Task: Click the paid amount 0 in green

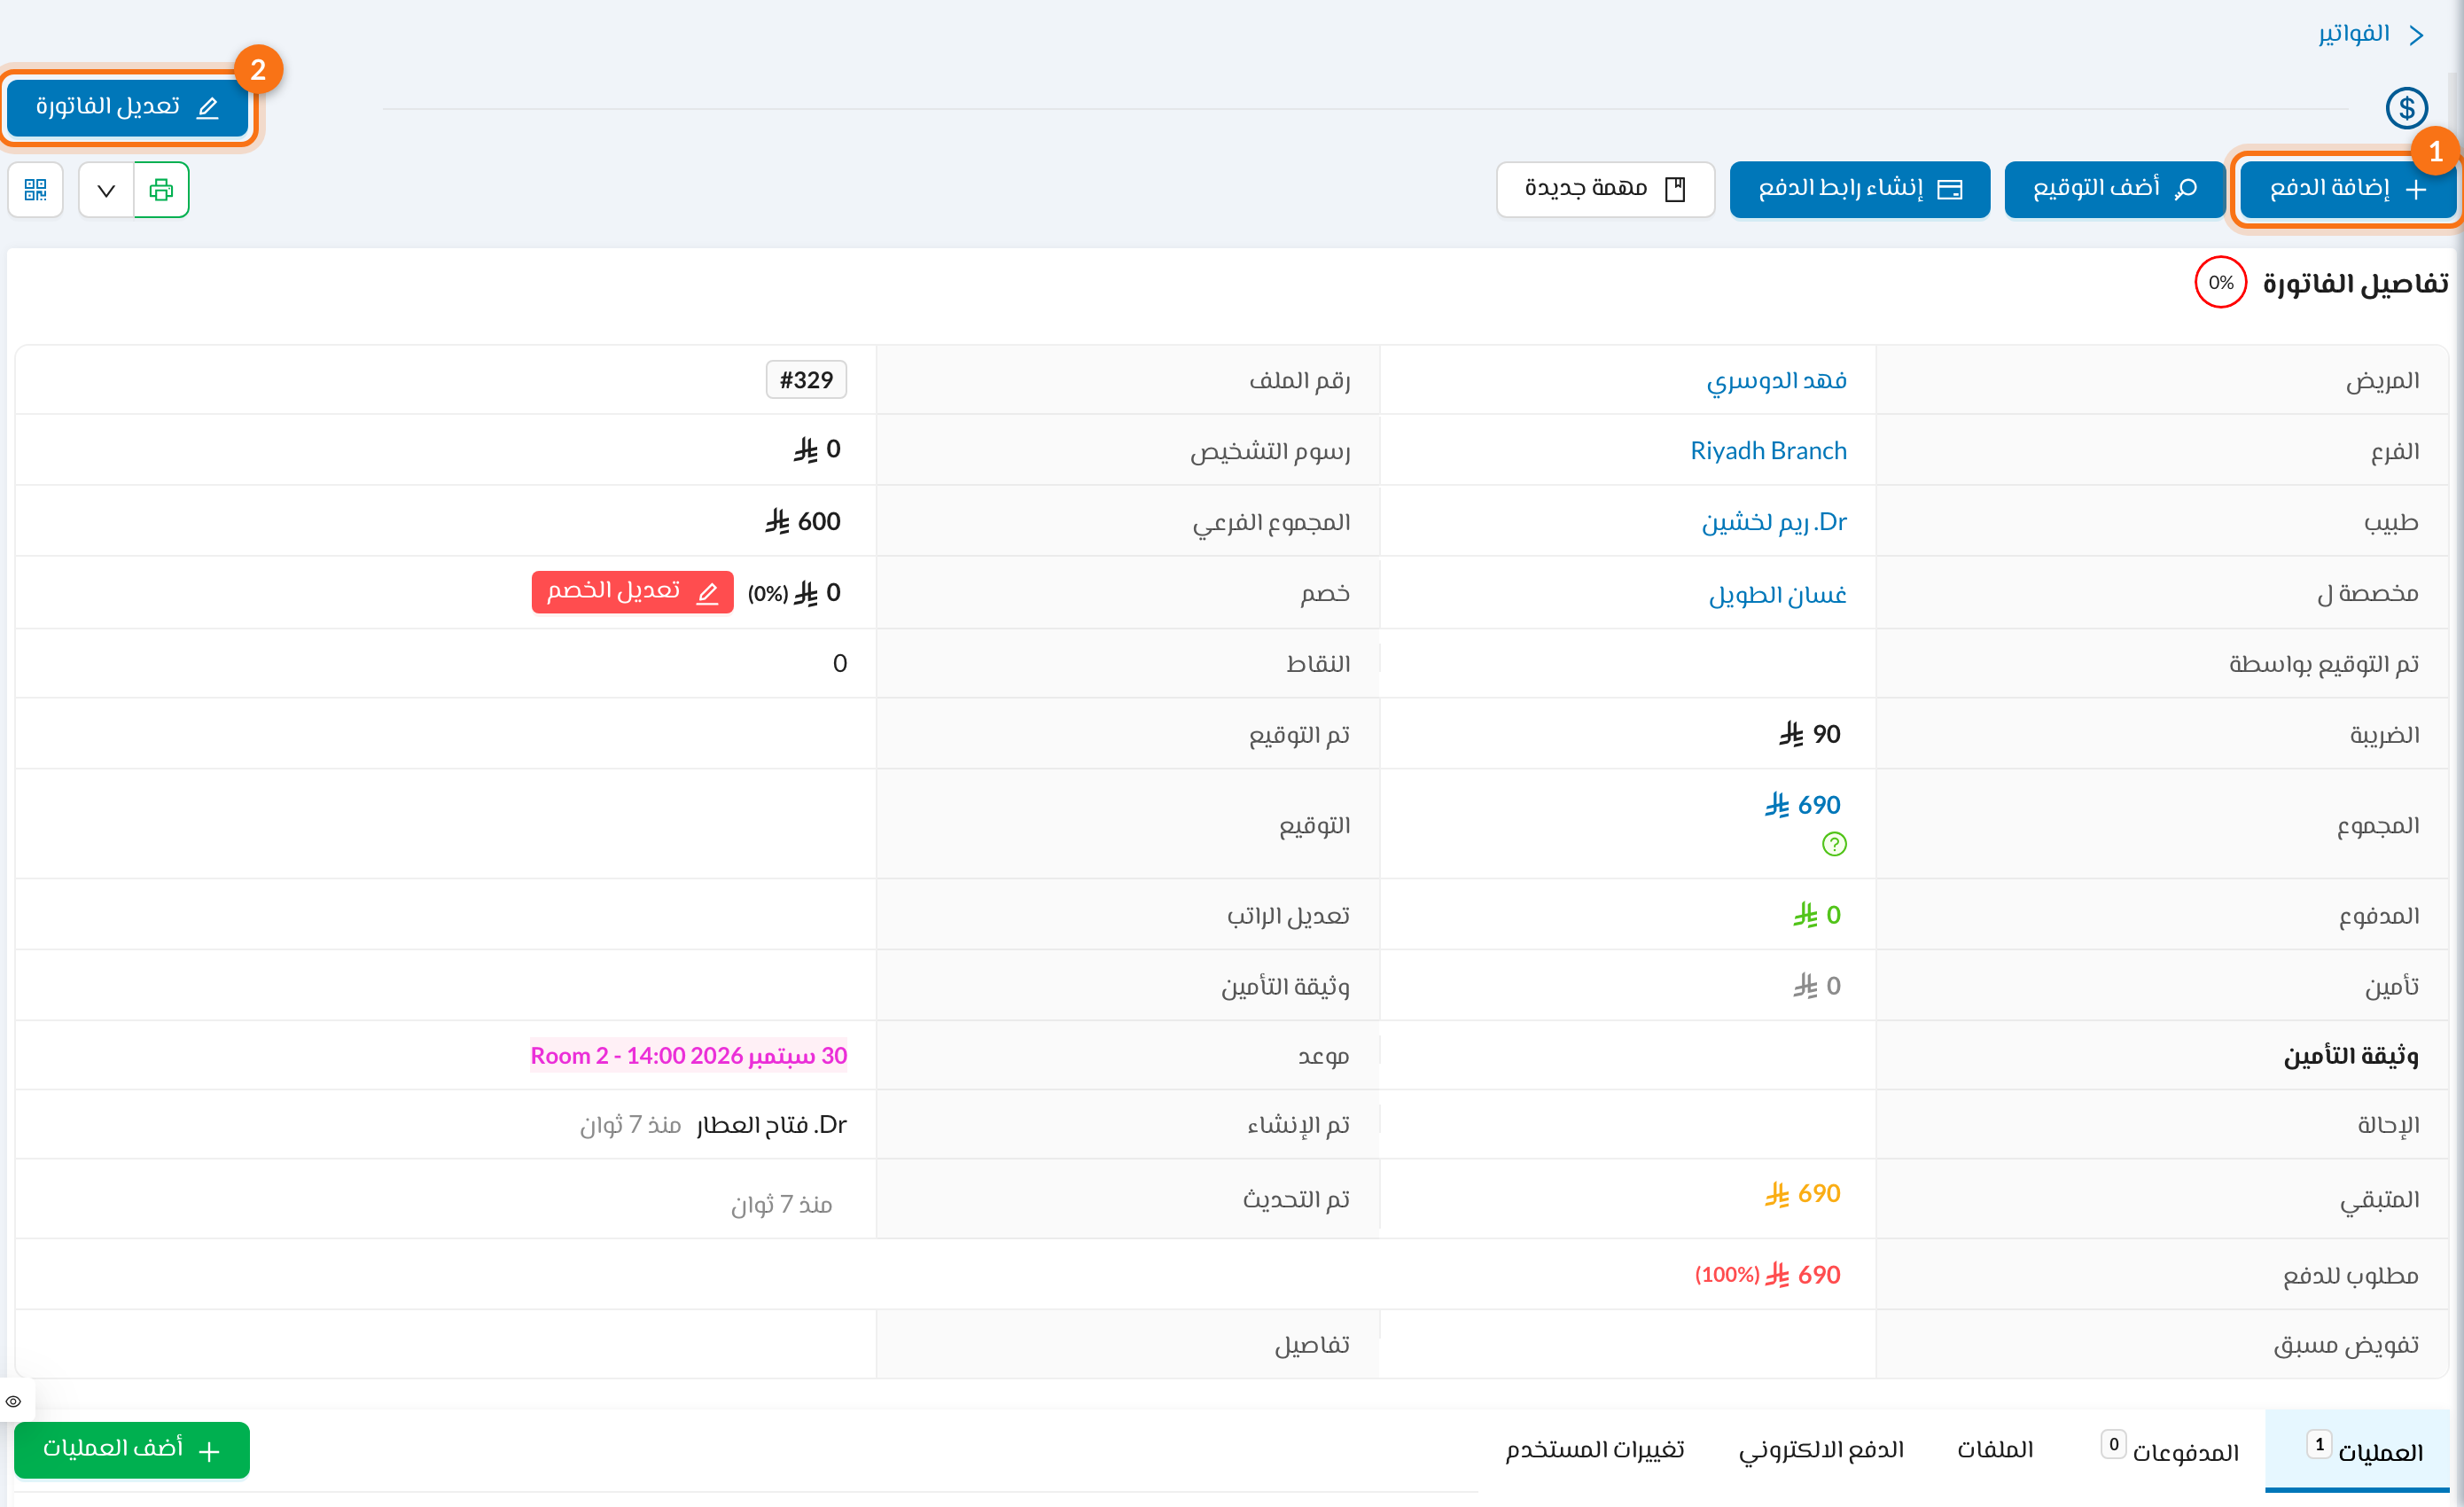Action: 1816,915
